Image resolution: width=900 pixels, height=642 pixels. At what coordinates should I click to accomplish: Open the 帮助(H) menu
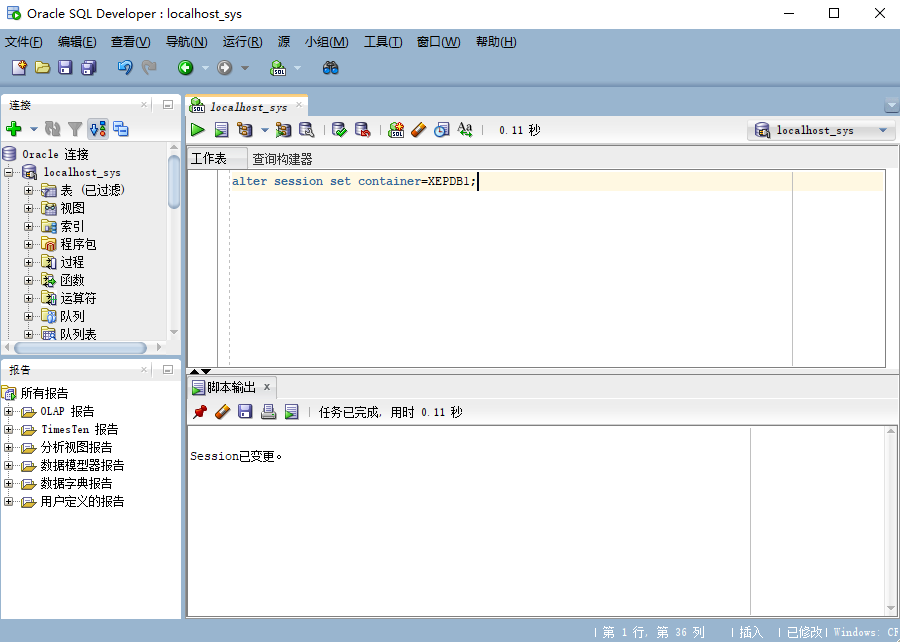coord(496,42)
